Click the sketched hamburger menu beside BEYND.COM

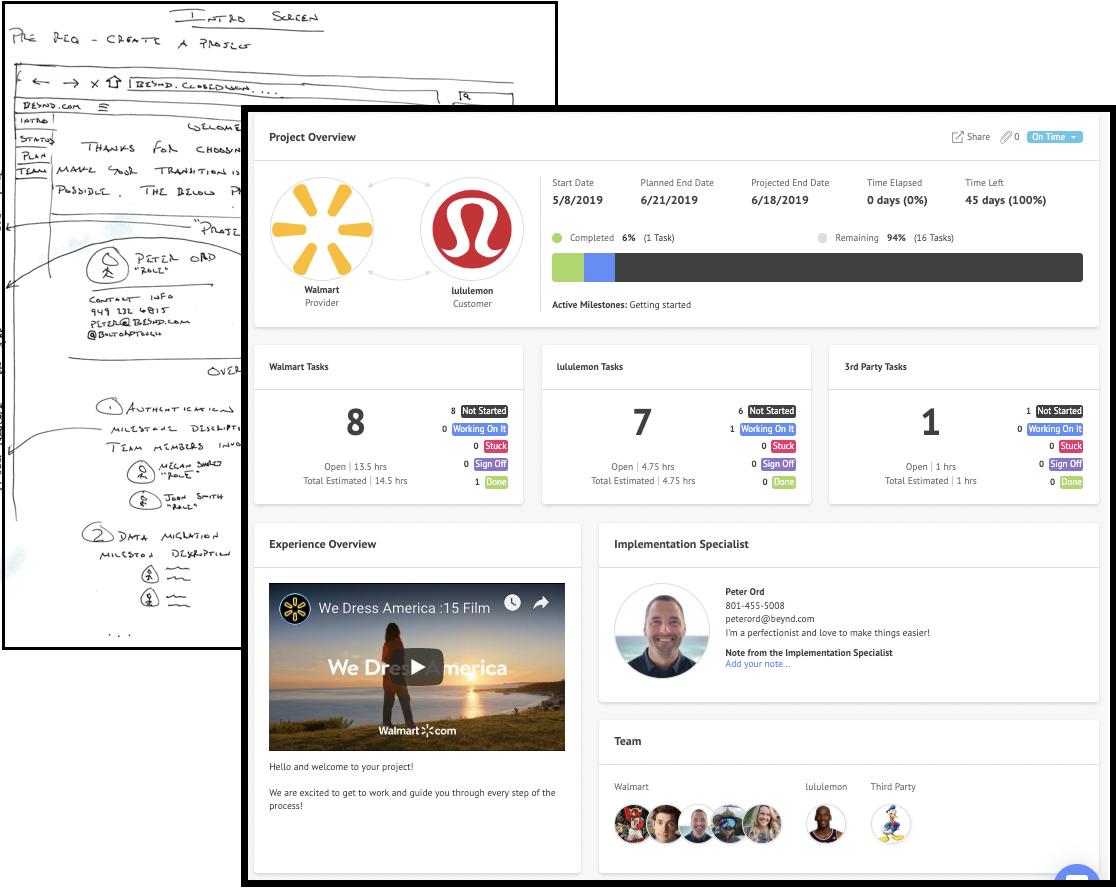coord(103,108)
